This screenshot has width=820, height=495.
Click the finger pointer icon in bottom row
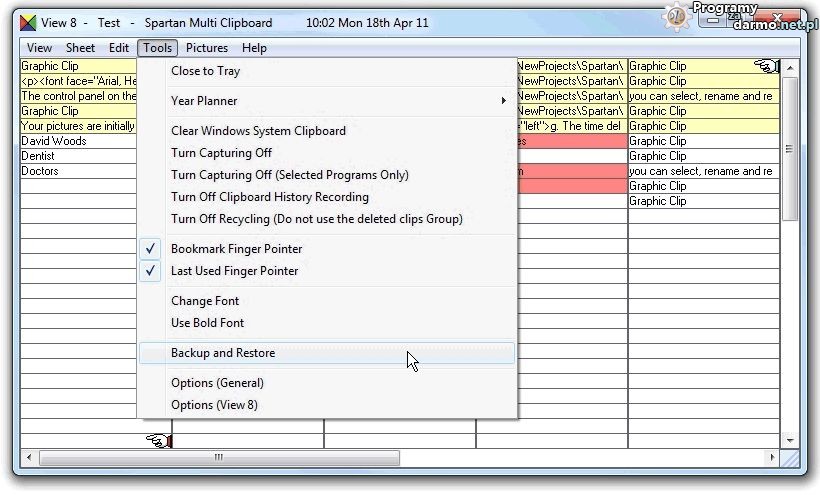tap(158, 440)
